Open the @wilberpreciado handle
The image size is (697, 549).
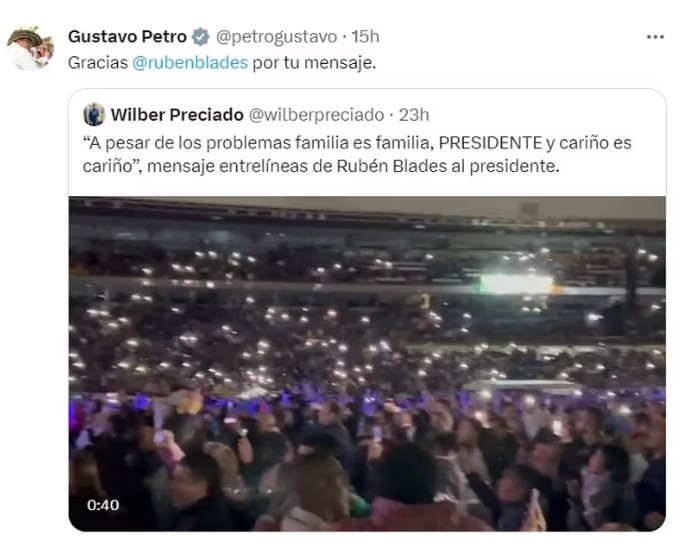(x=316, y=115)
